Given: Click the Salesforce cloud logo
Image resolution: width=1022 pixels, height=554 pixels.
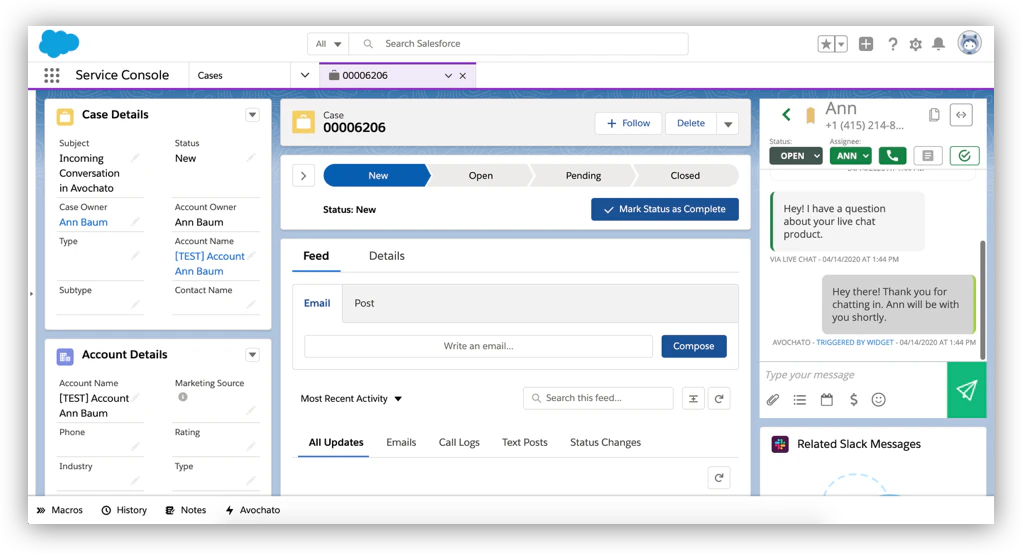Looking at the screenshot, I should 59,43.
